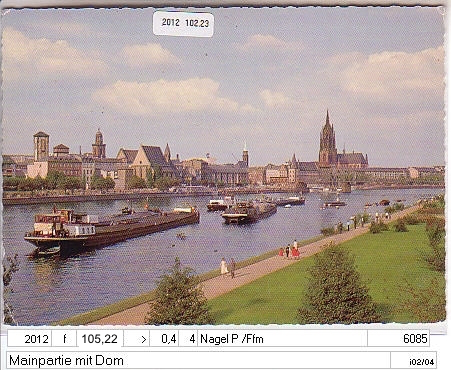Click the i02/04 reference cell
Viewport: 451px width, 370px height.
[414, 360]
